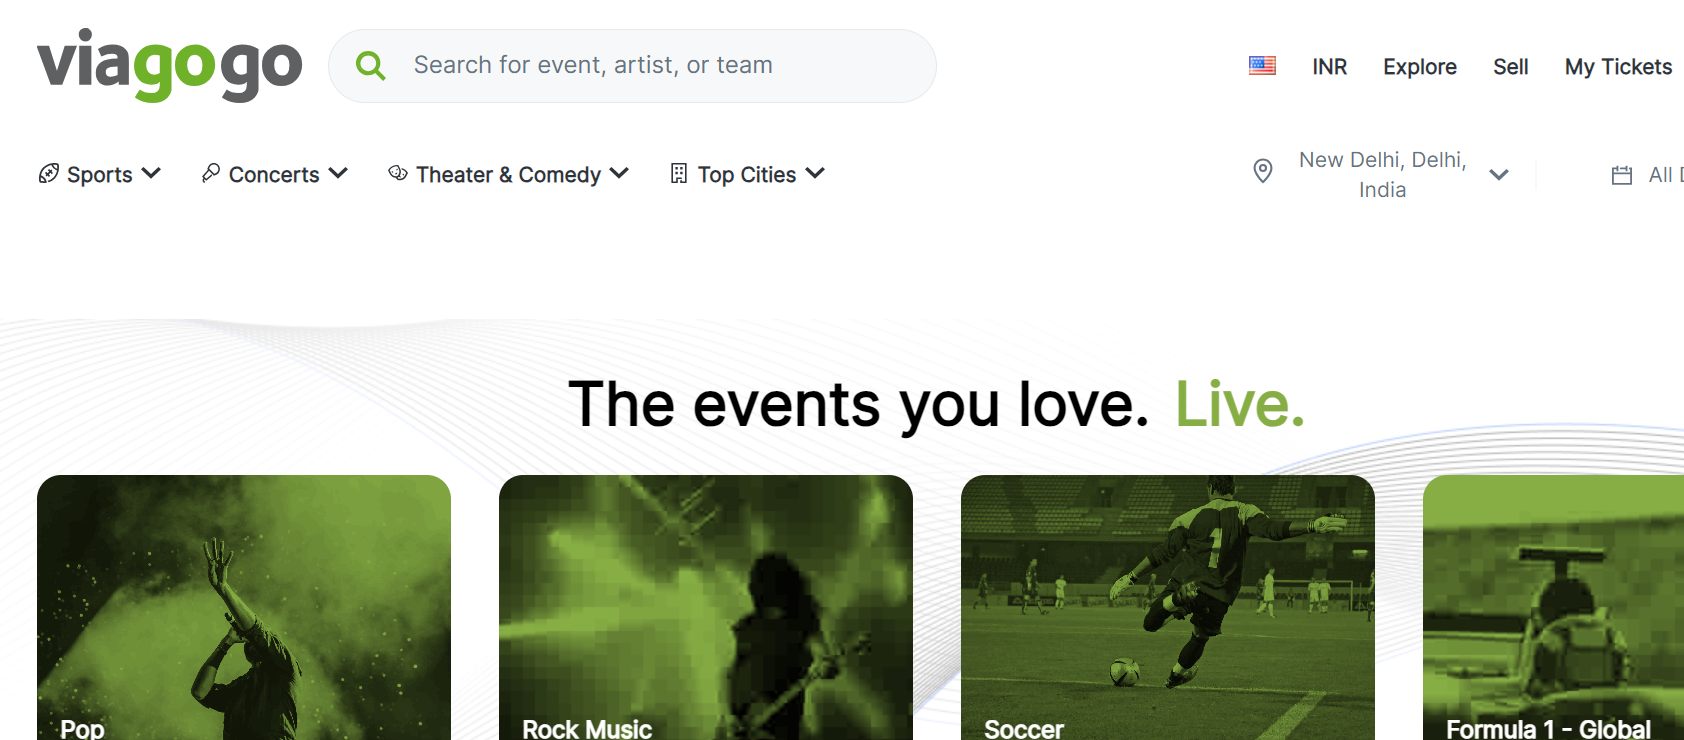Click the viagogo logo
The height and width of the screenshot is (740, 1684).
point(168,66)
